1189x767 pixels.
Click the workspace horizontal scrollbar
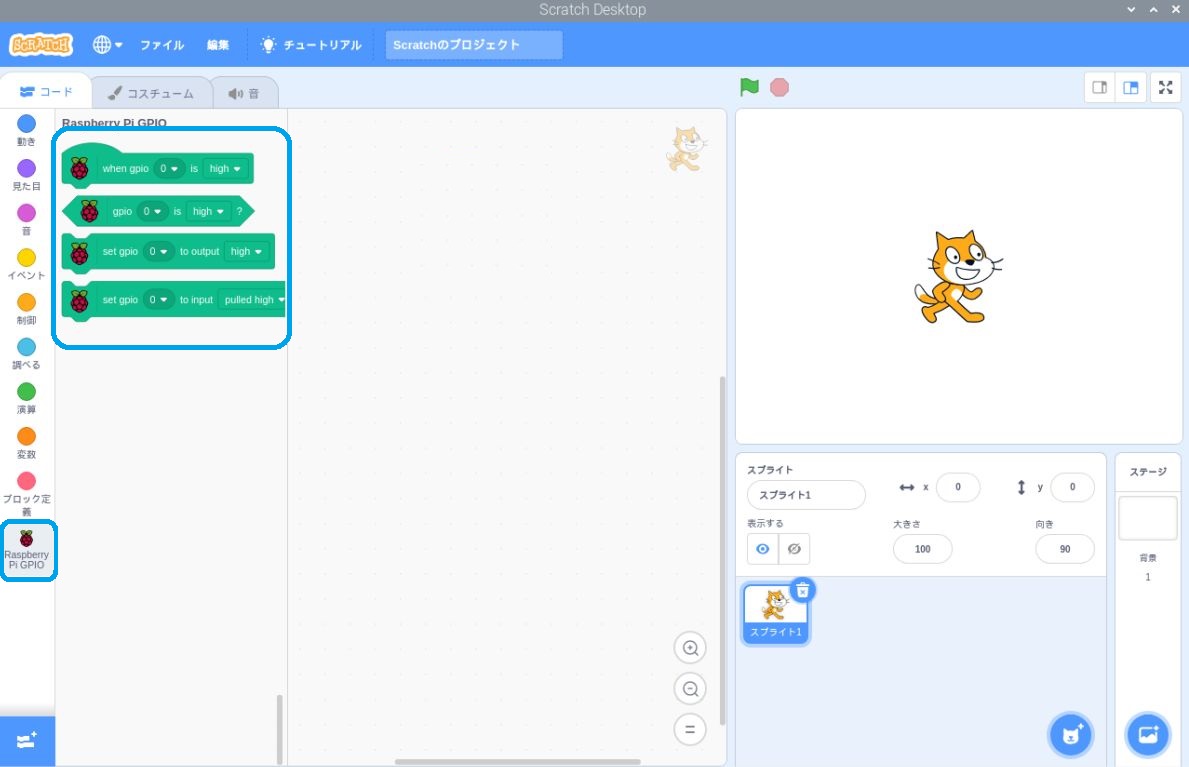(x=518, y=762)
